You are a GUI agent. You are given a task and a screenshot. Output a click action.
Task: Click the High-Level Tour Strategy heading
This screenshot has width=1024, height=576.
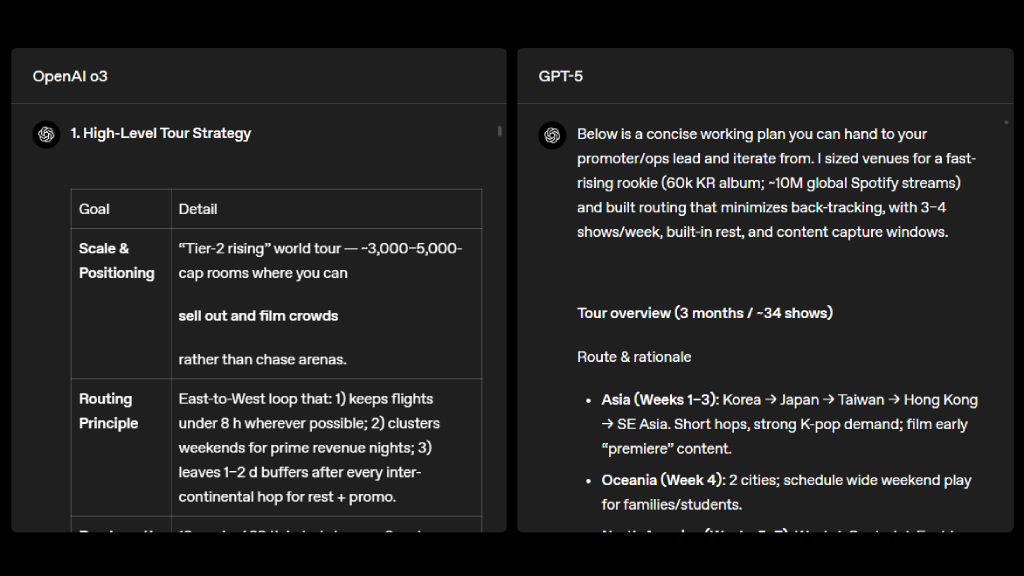pyautogui.click(x=160, y=133)
